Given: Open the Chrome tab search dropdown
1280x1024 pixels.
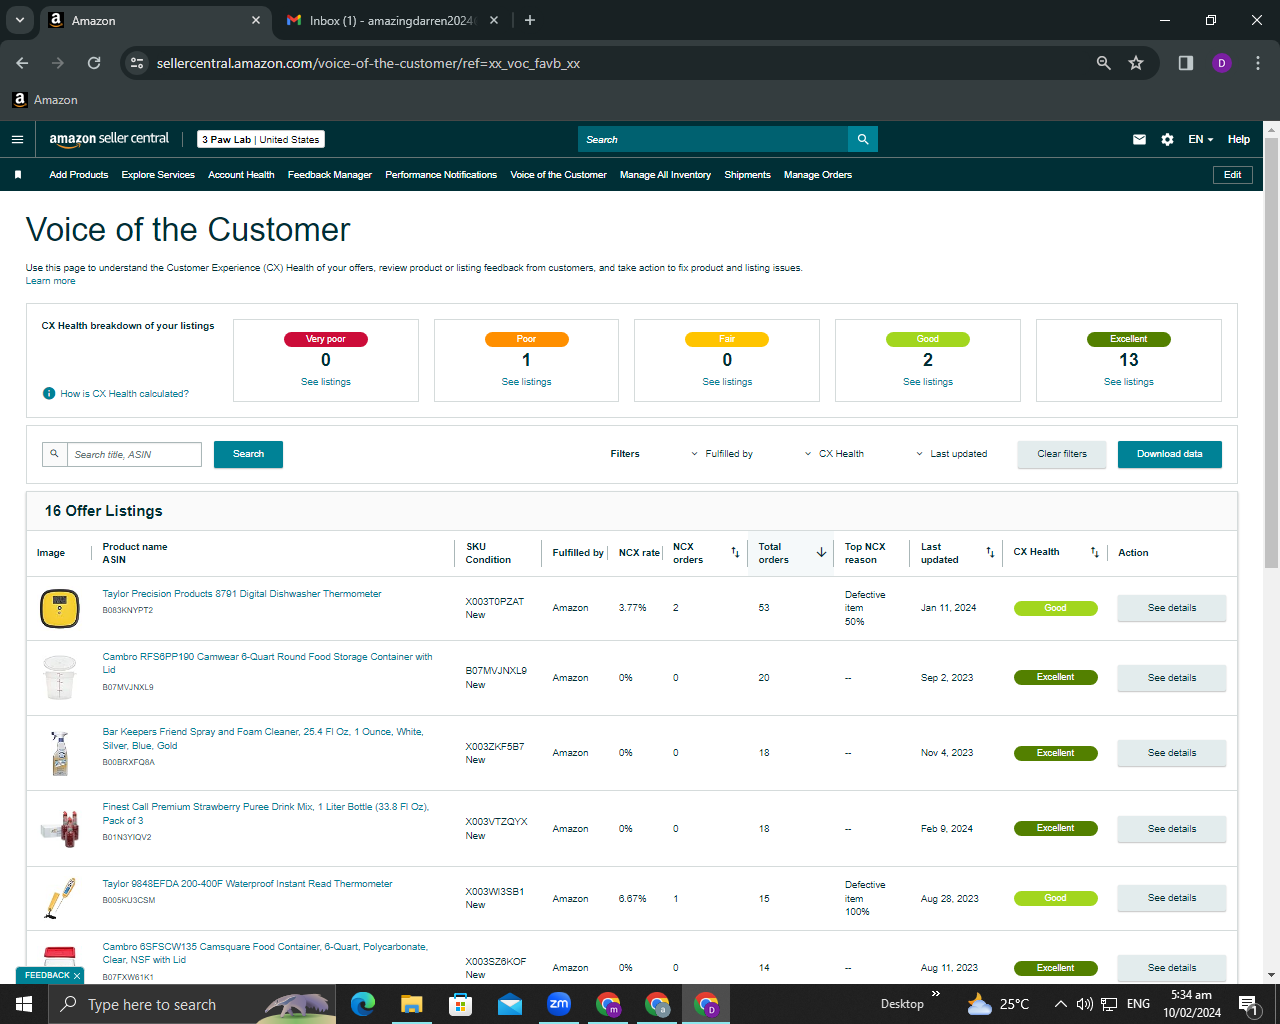Looking at the screenshot, I should point(19,20).
